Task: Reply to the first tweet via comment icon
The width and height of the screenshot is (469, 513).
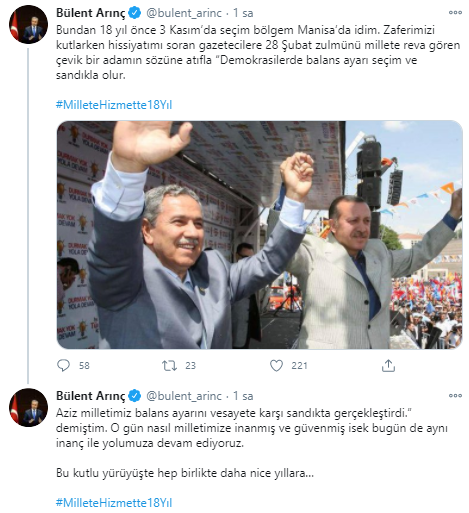Action: [x=63, y=365]
